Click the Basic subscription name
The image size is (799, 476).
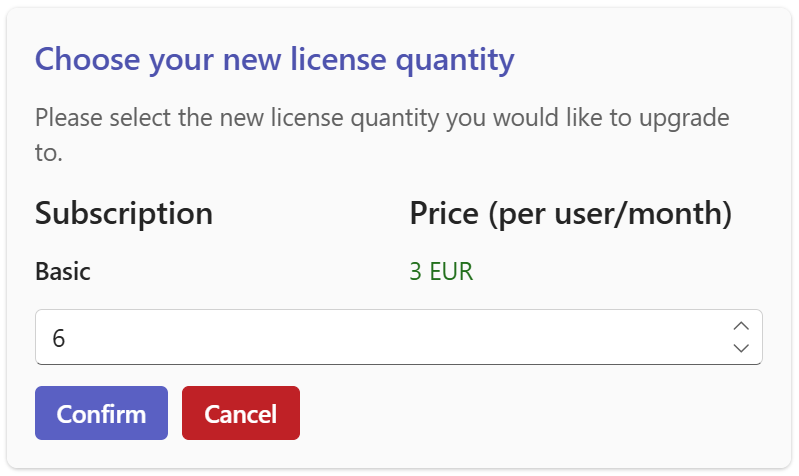click(x=63, y=271)
